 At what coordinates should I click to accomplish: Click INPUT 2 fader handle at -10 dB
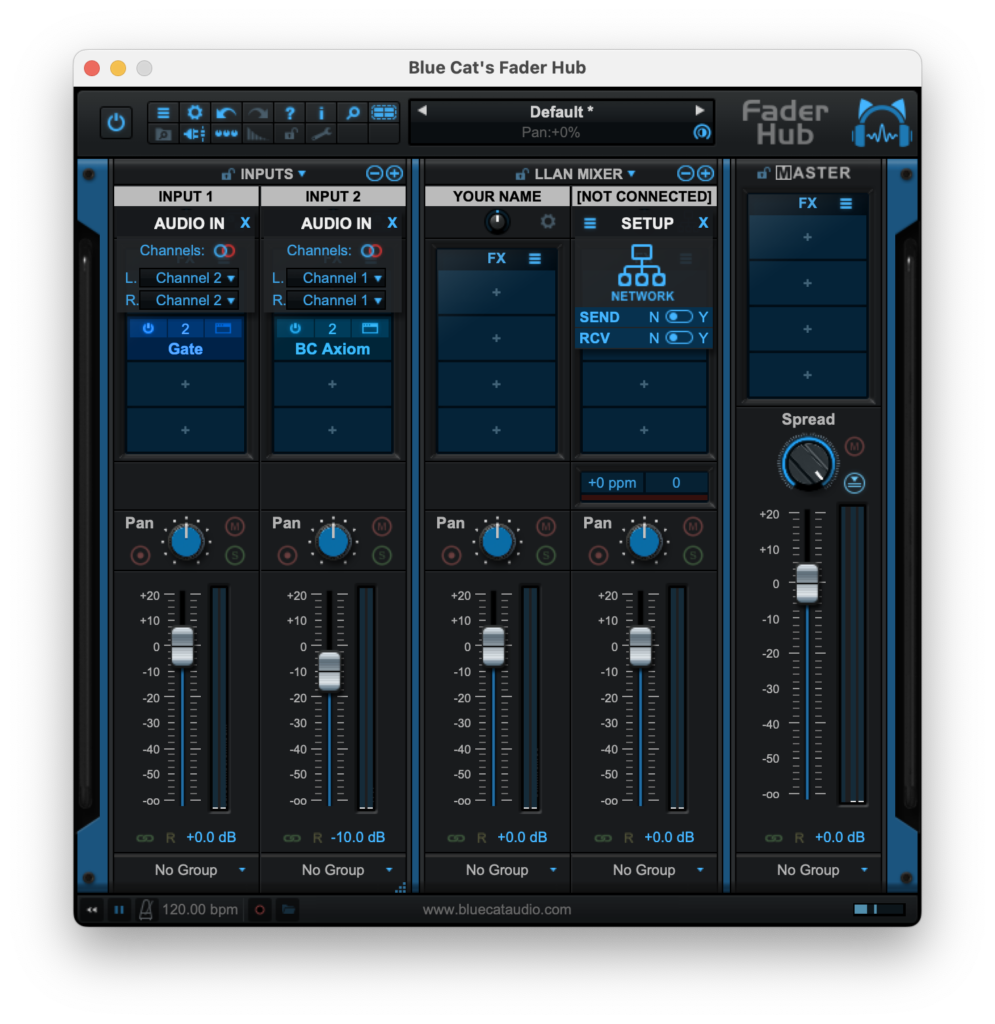tap(329, 671)
